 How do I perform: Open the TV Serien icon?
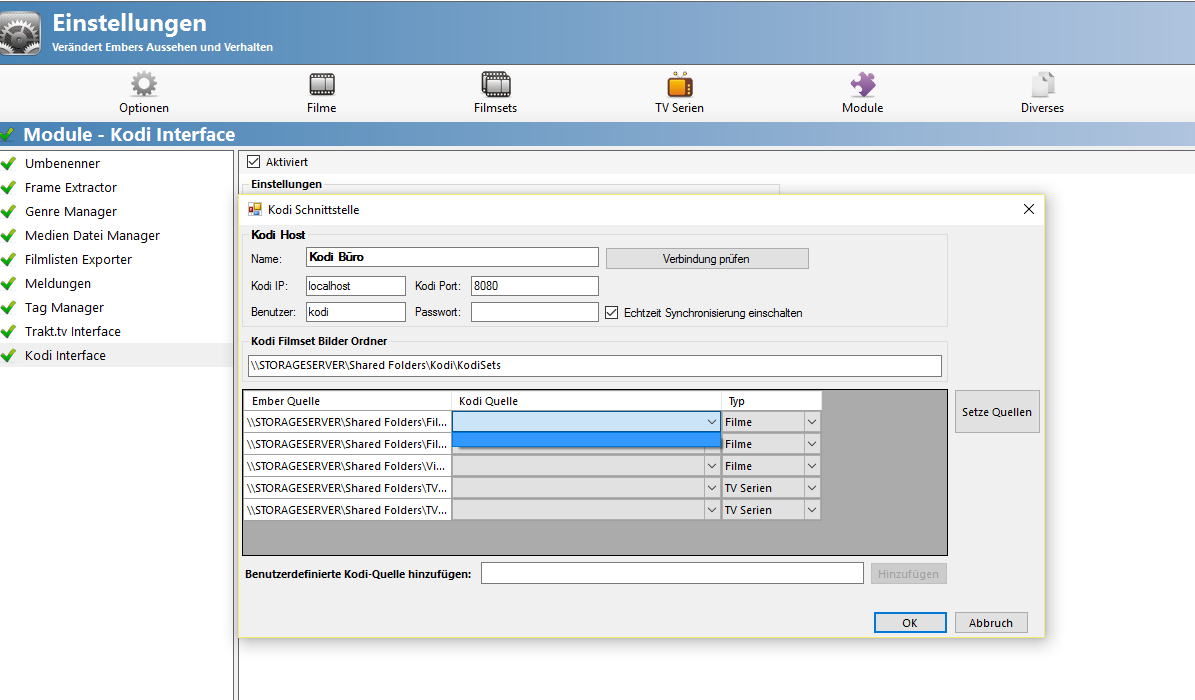tap(680, 84)
